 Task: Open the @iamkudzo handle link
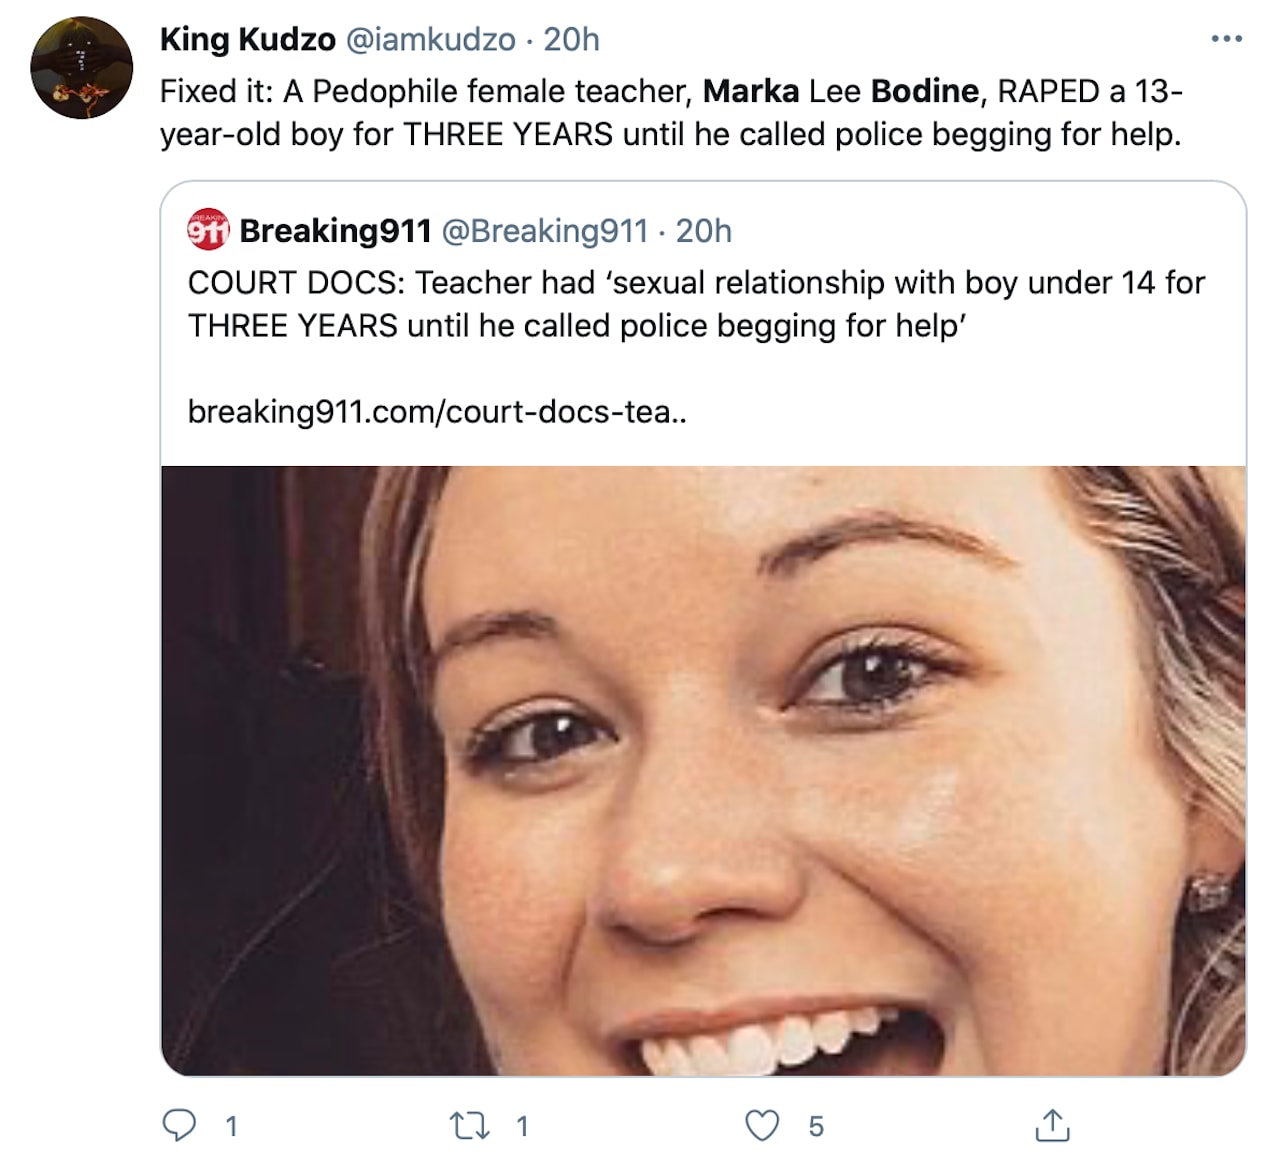click(430, 39)
